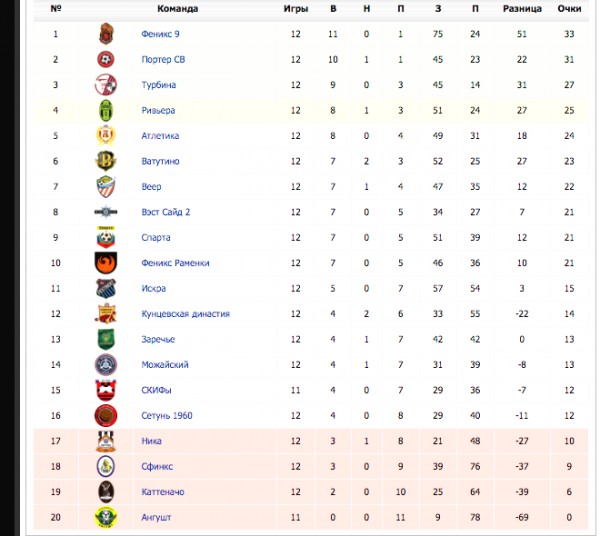
Task: Open the Вэст Сайд 2 team page
Action: (165, 212)
